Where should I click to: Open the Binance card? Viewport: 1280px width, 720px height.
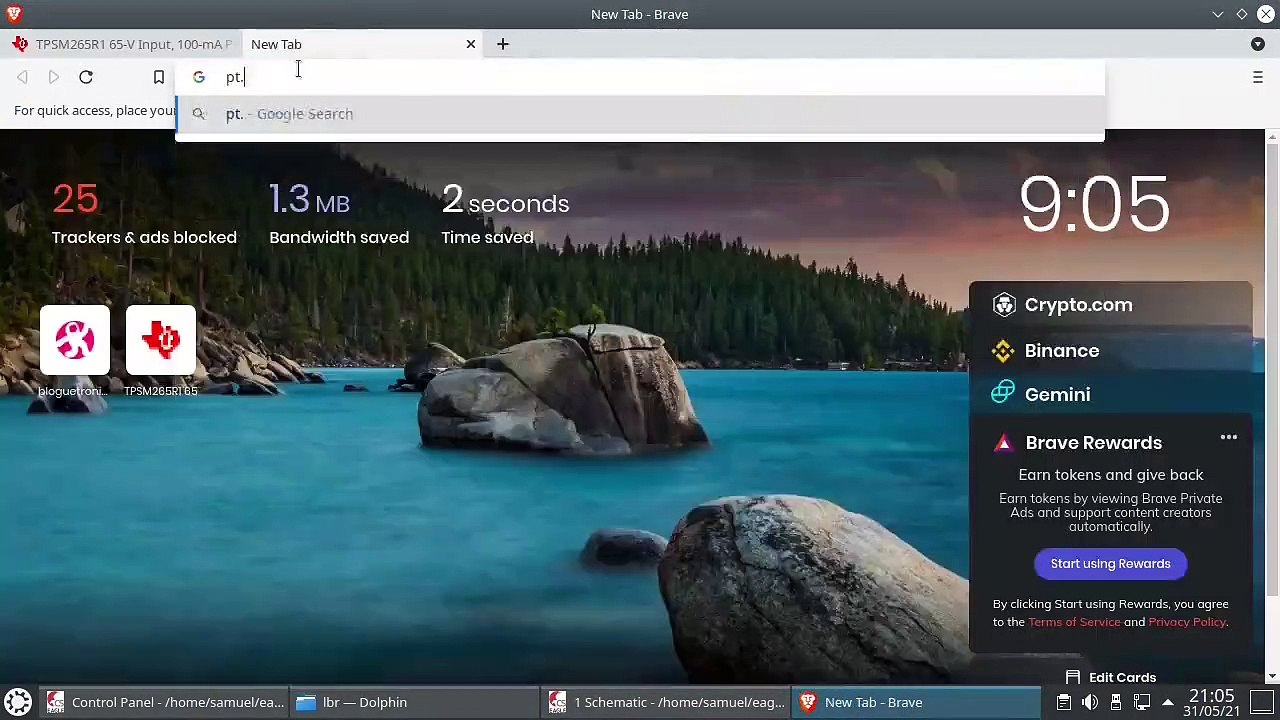tap(1110, 351)
